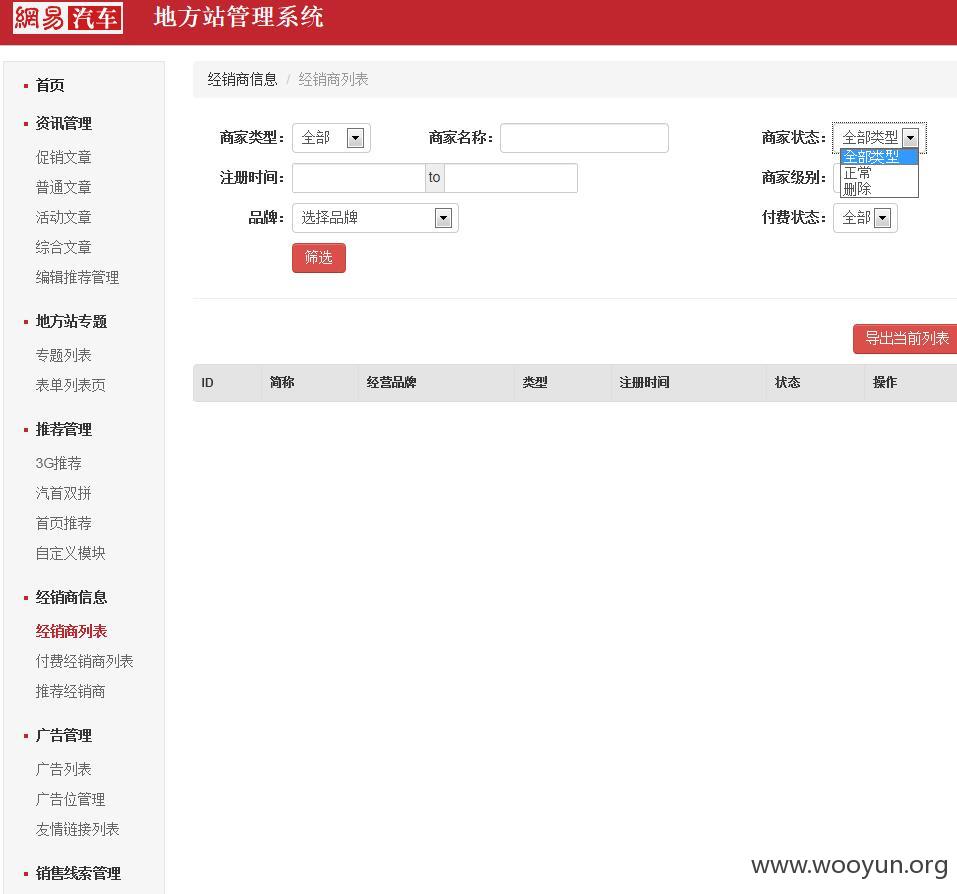Go to 首页 in sidebar
Viewport: 957px width, 894px height.
tap(49, 85)
